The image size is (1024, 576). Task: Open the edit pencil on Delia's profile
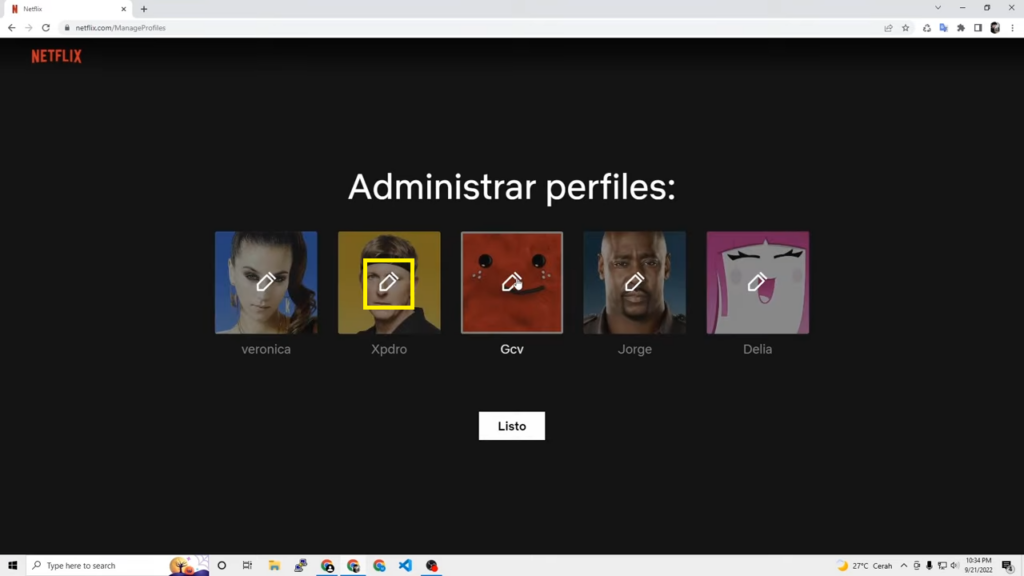pyautogui.click(x=757, y=282)
